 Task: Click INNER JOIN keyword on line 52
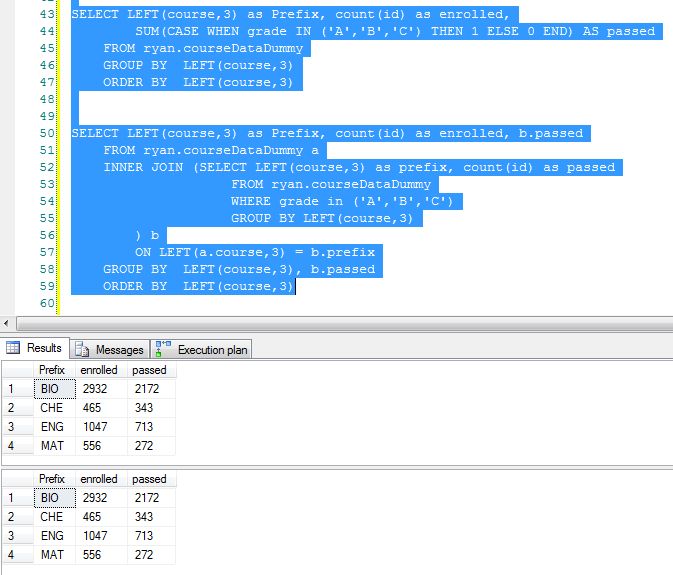[x=143, y=167]
